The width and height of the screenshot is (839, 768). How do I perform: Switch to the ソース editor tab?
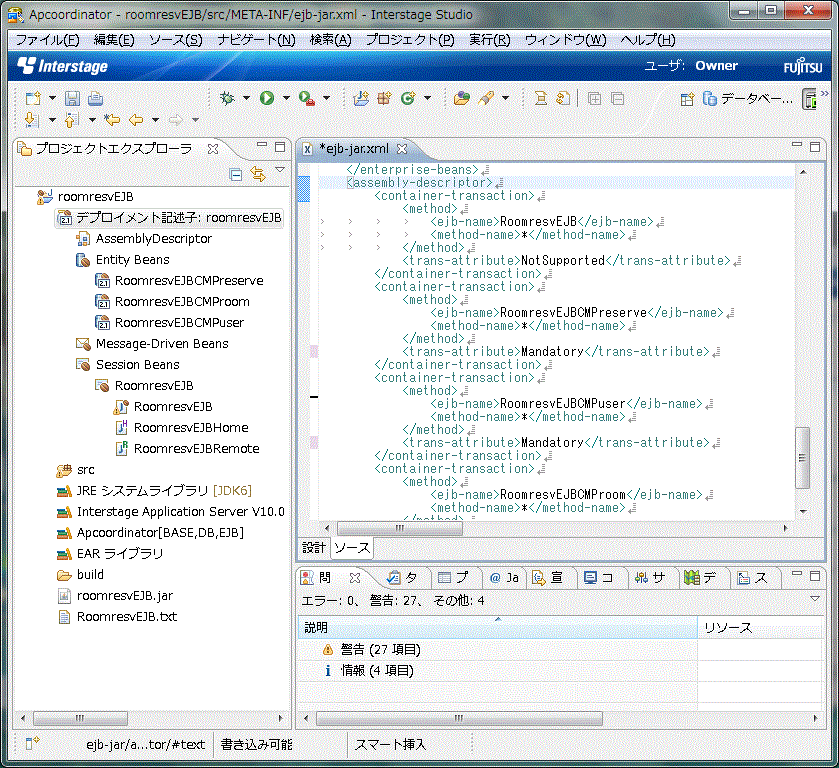click(x=352, y=548)
